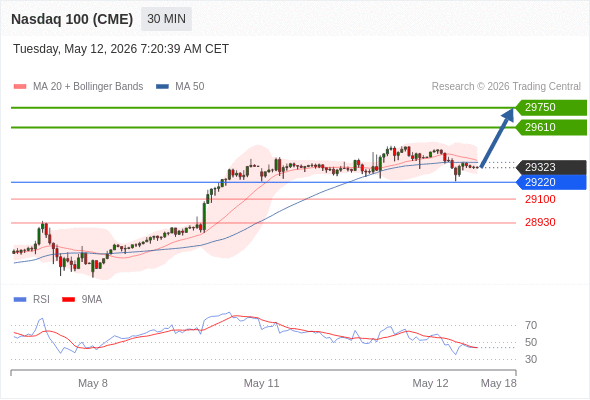The width and height of the screenshot is (590, 400).
Task: Click the Research © 2026 Trading Central credit
Action: point(506,87)
